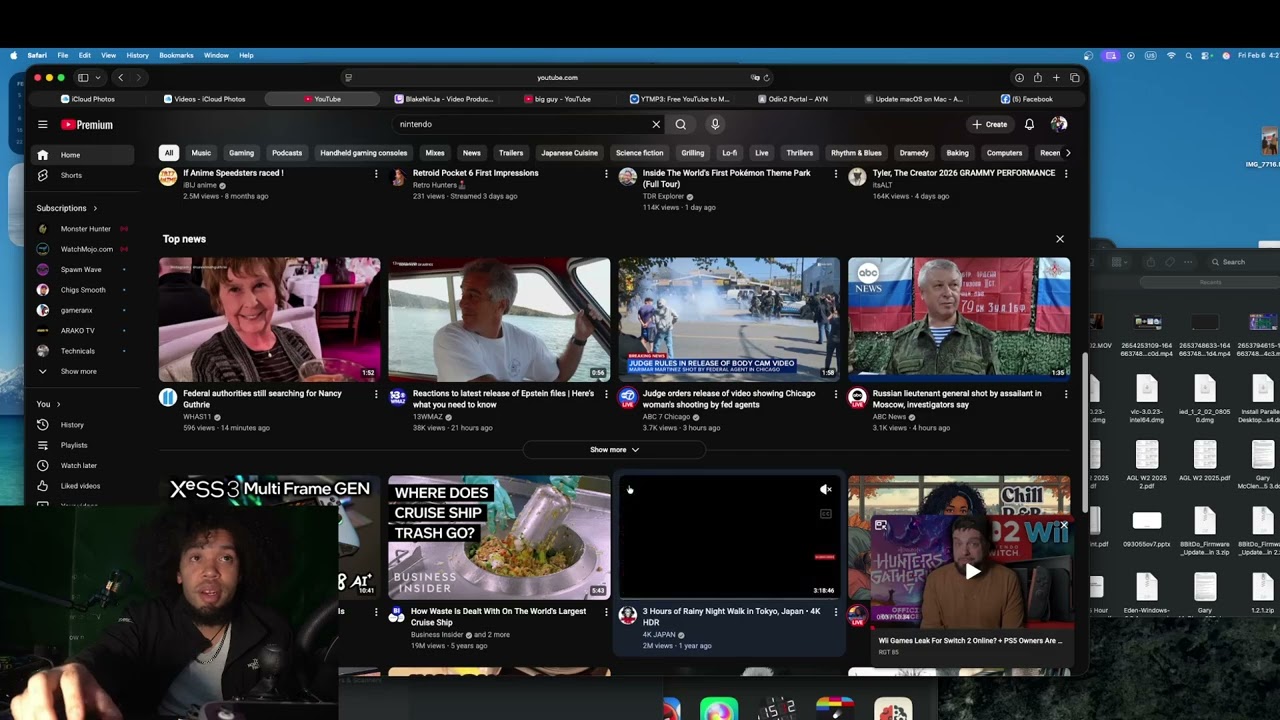The width and height of the screenshot is (1280, 720).
Task: Click the nintendo search field
Action: coord(522,124)
